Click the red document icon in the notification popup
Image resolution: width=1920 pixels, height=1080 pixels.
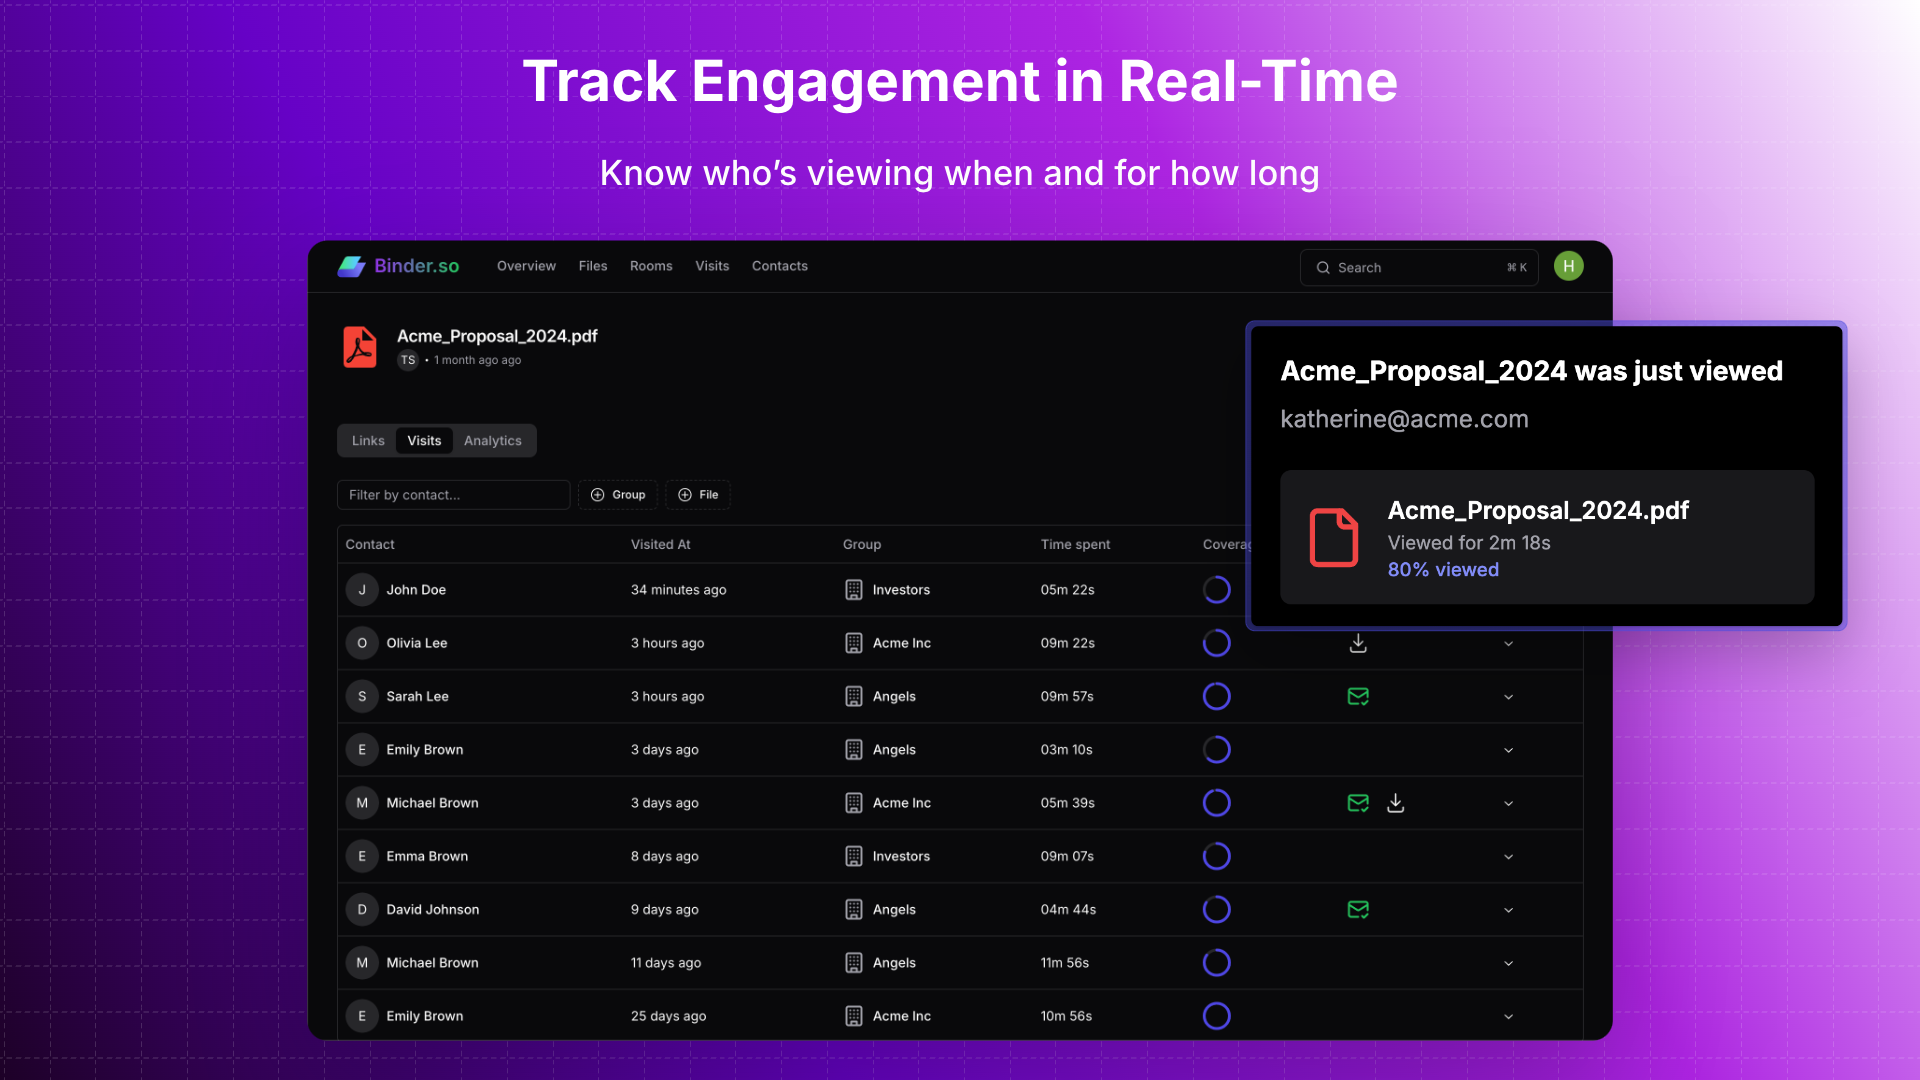pos(1334,537)
